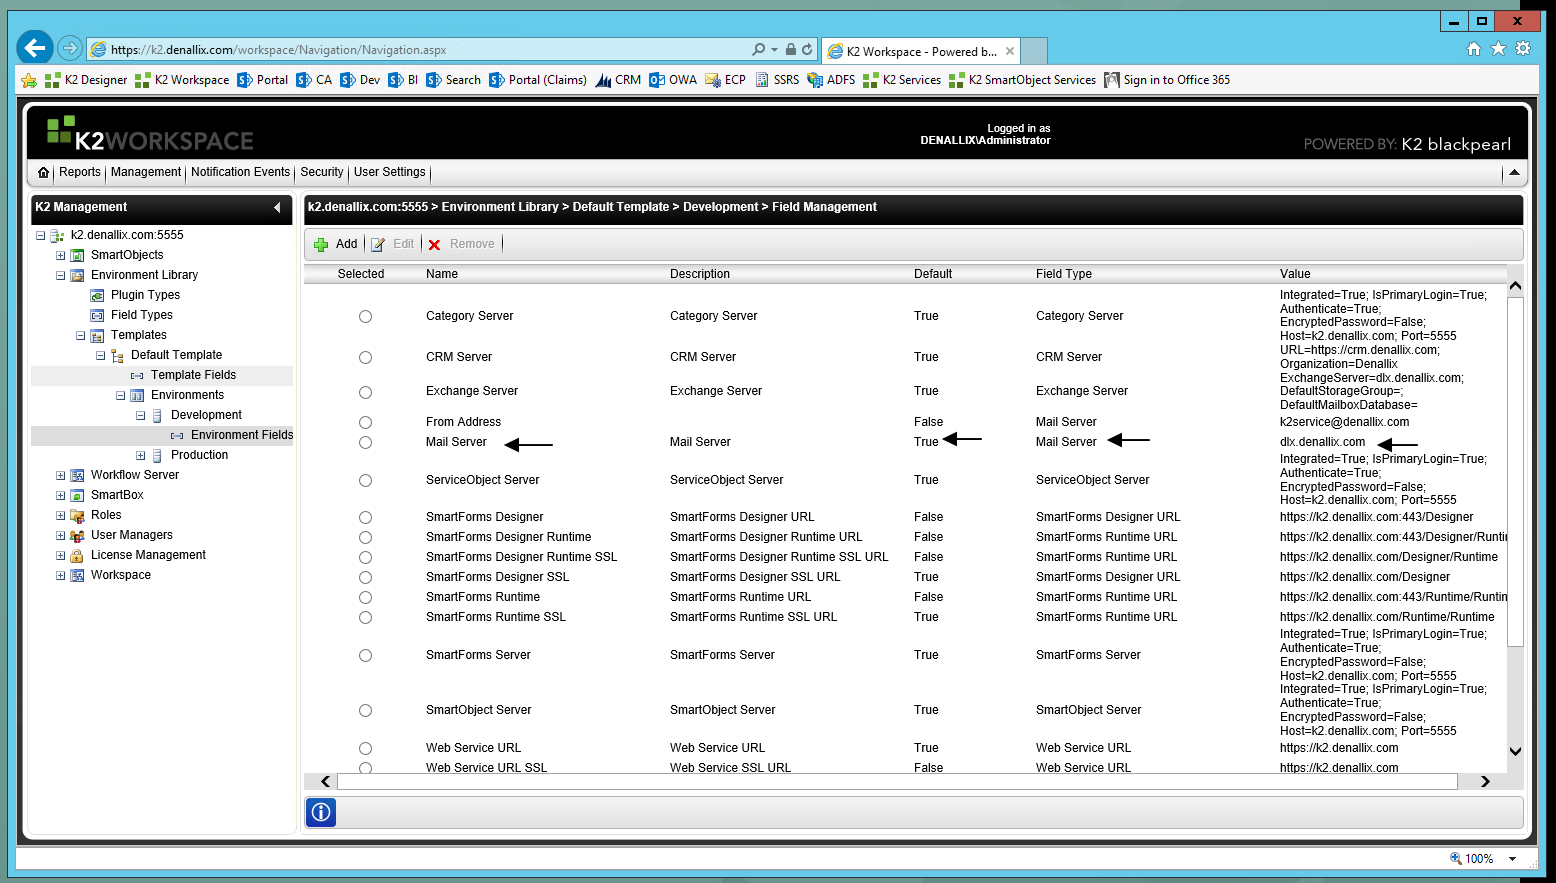Select the Environment Fields tree item
This screenshot has width=1556, height=883.
[242, 435]
